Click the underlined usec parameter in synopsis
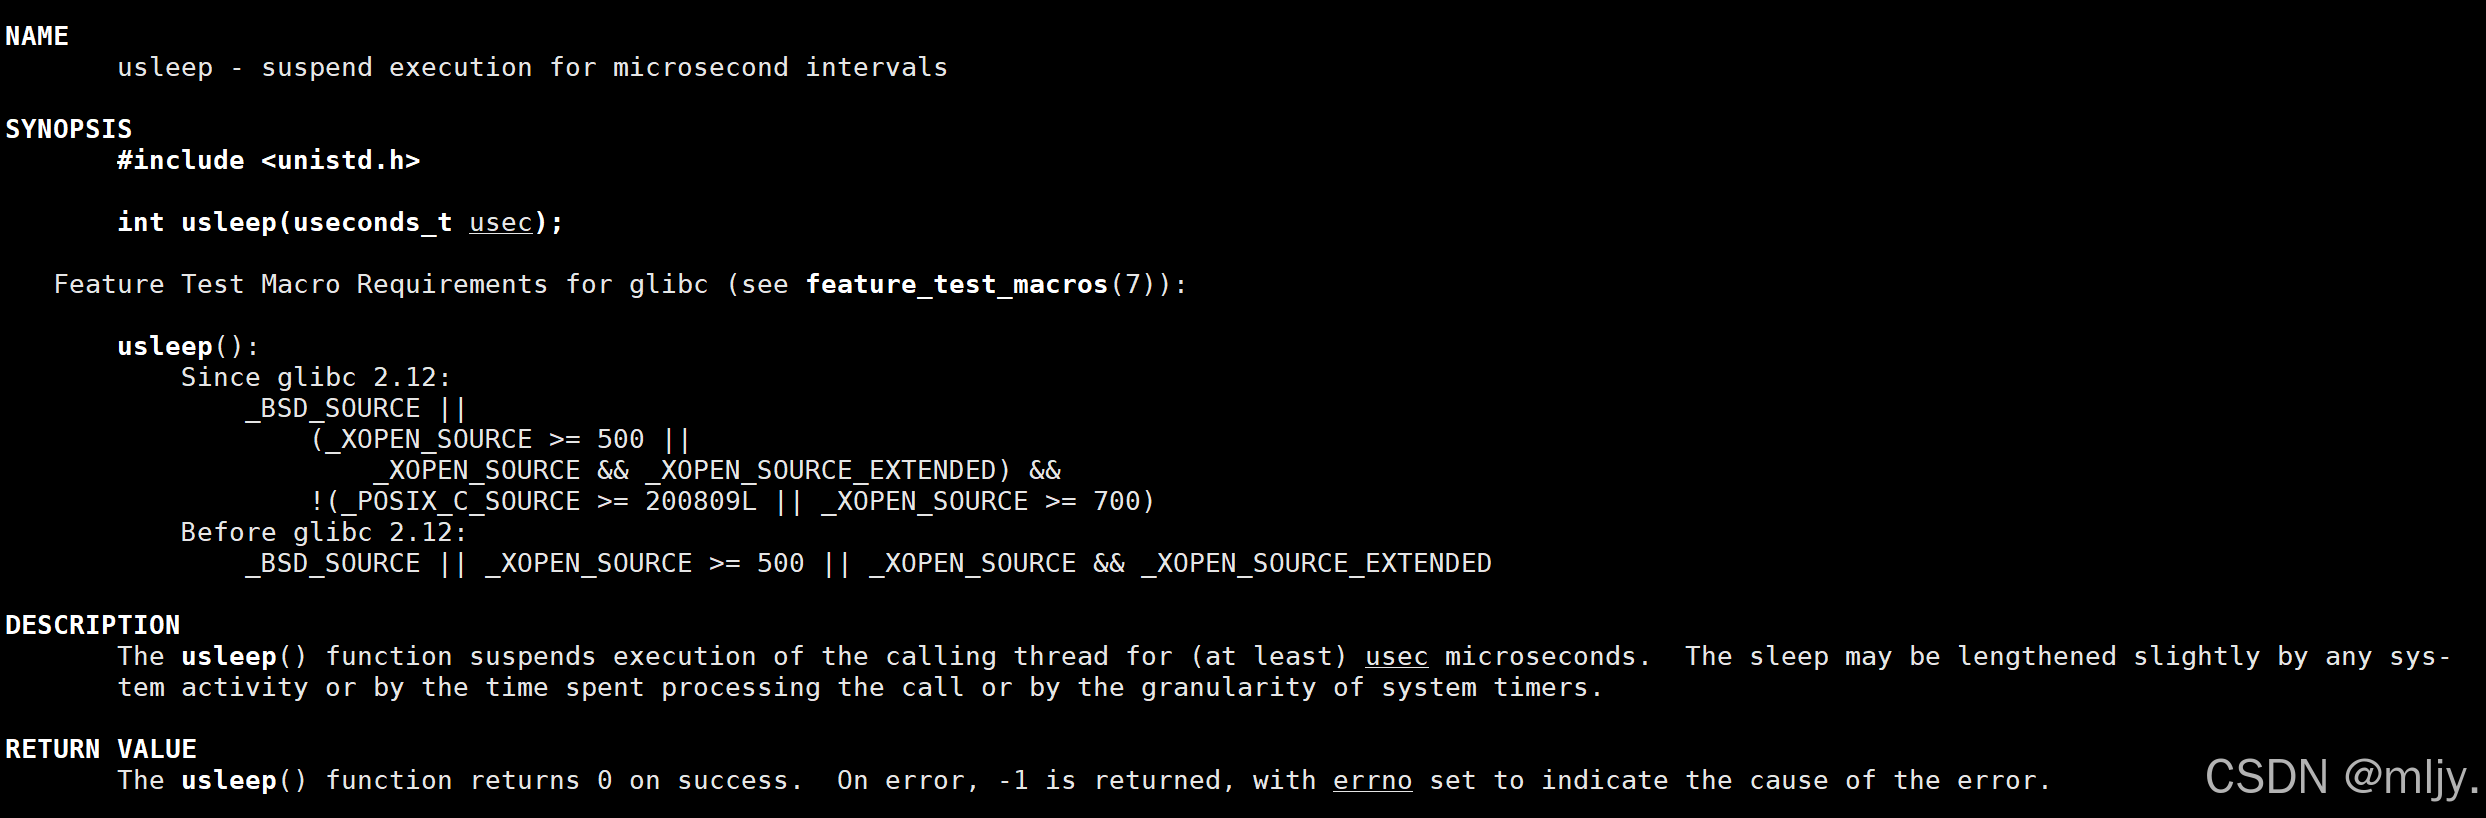 (x=501, y=222)
